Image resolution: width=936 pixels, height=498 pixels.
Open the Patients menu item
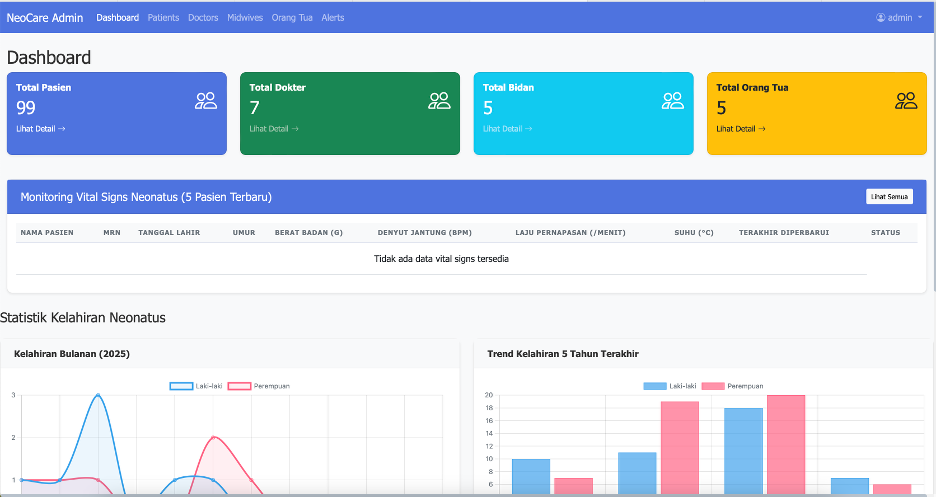pyautogui.click(x=164, y=18)
